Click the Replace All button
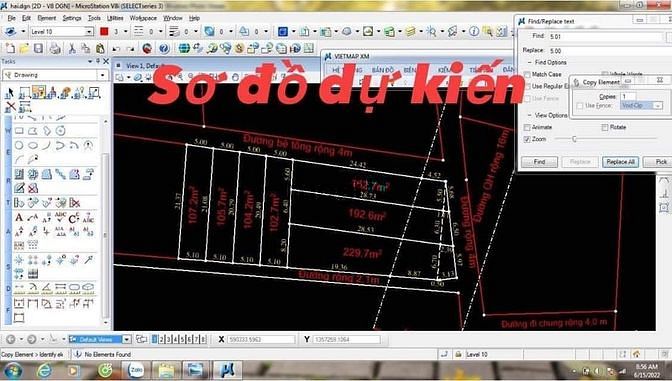Viewport: 672px width, 381px height. pos(620,162)
